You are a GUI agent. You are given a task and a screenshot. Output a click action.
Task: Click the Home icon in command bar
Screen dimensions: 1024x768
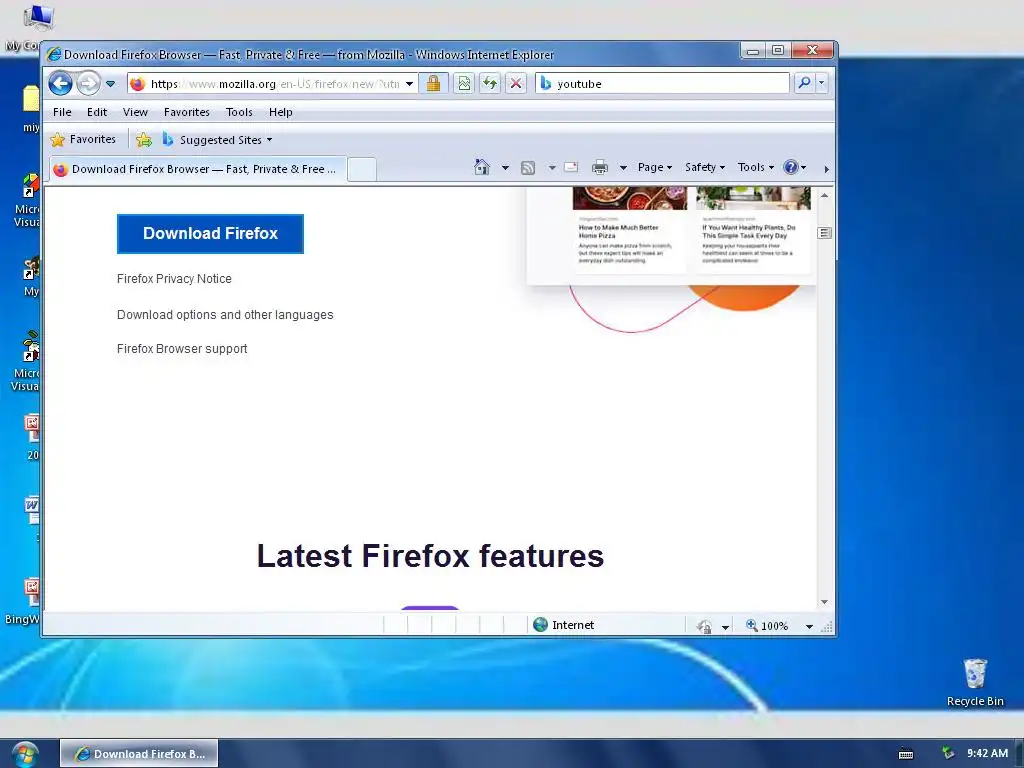(x=482, y=167)
